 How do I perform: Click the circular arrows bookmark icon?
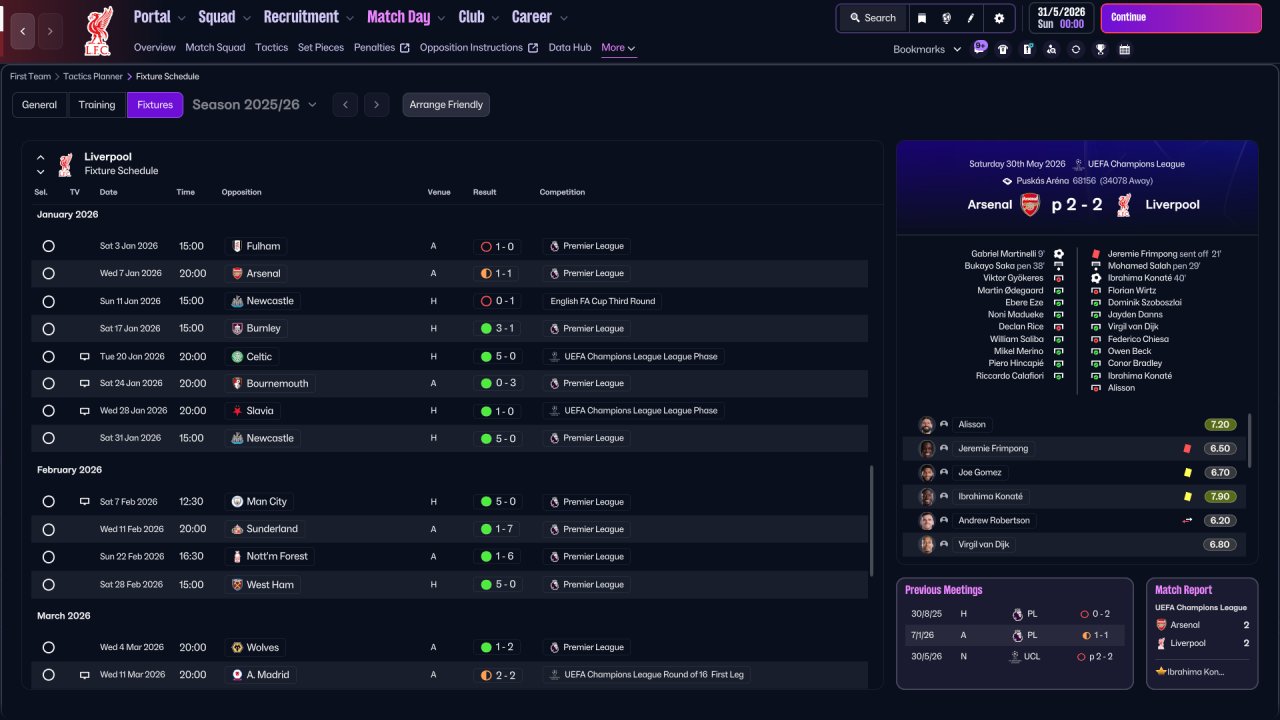coord(1076,49)
